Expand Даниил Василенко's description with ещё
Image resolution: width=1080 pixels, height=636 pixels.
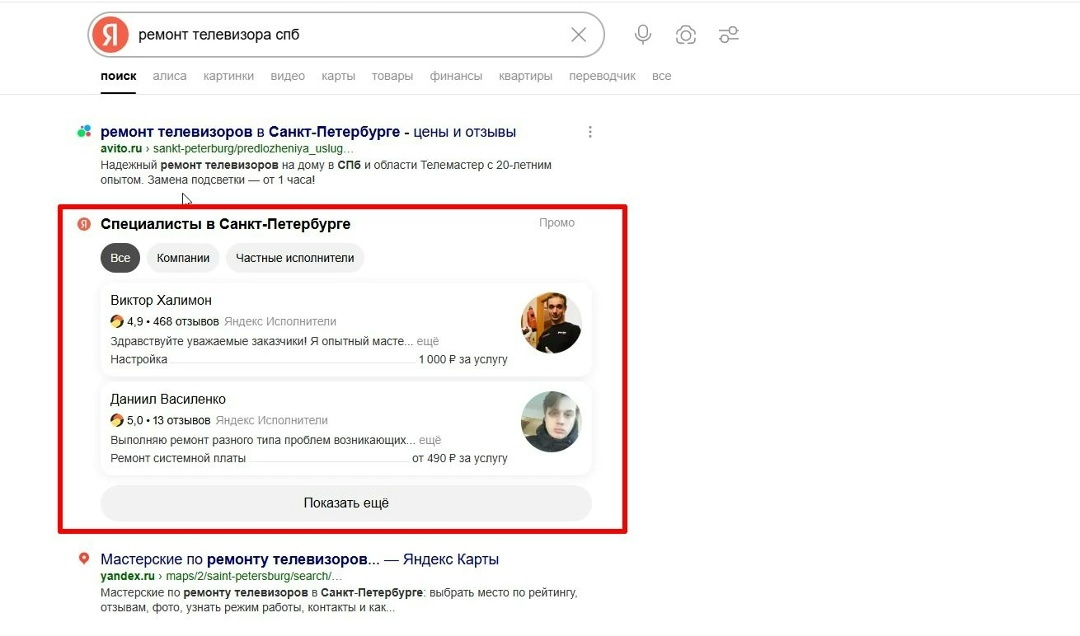[430, 440]
